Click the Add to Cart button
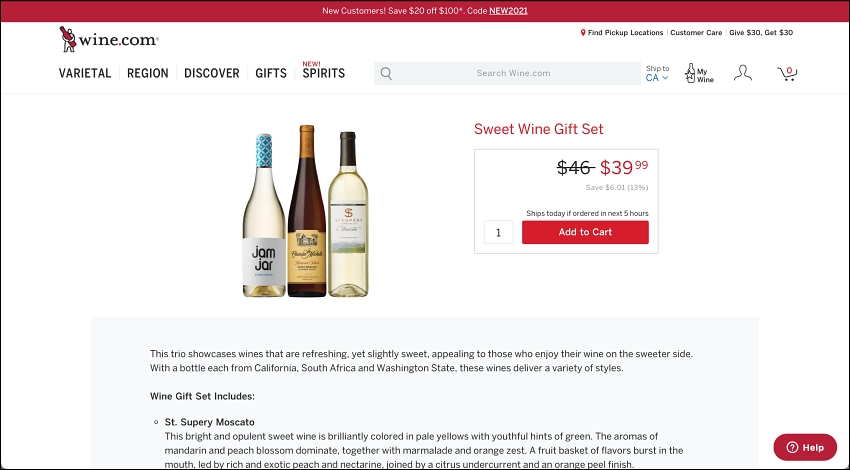The width and height of the screenshot is (850, 470). (x=585, y=232)
